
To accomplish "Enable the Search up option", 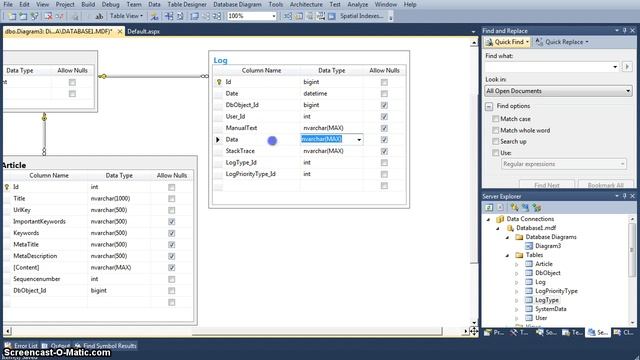I will pyautogui.click(x=496, y=141).
